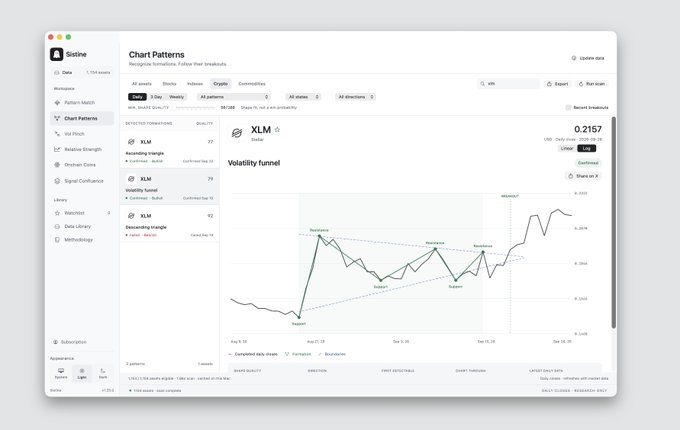Click the search field containing xlm

tap(509, 84)
